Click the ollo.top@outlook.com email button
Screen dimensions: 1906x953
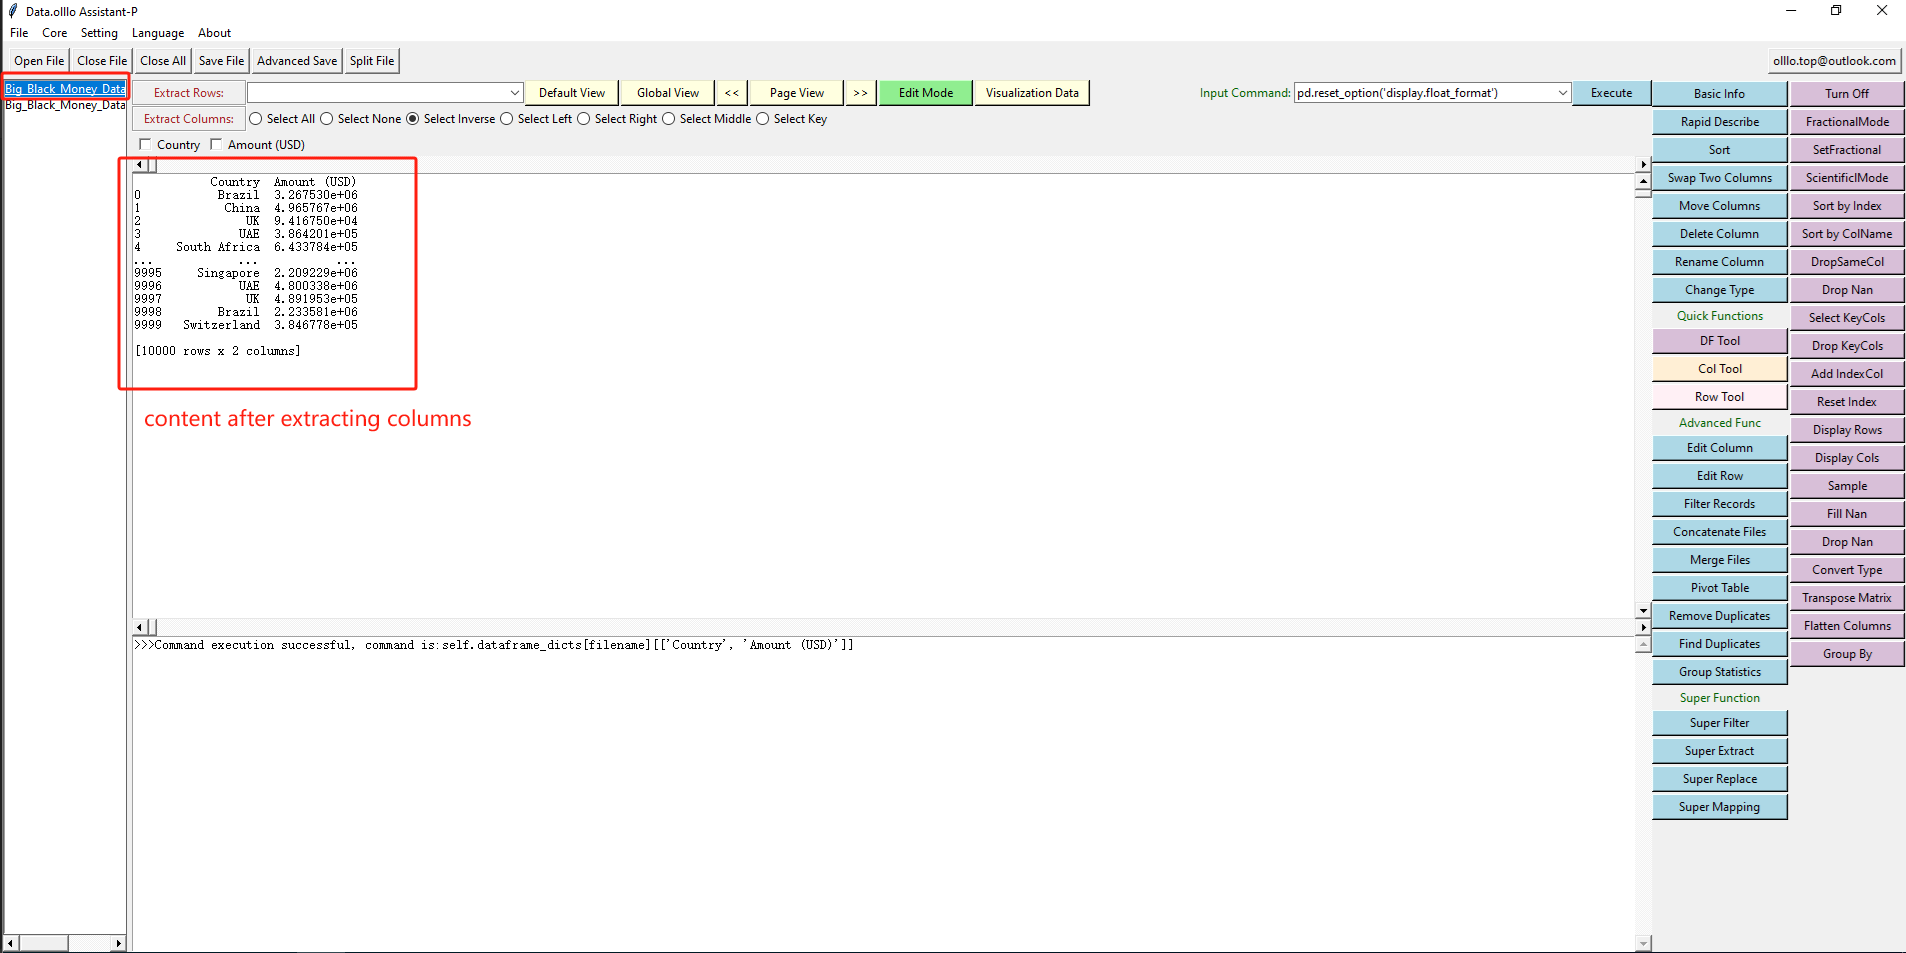click(x=1834, y=61)
